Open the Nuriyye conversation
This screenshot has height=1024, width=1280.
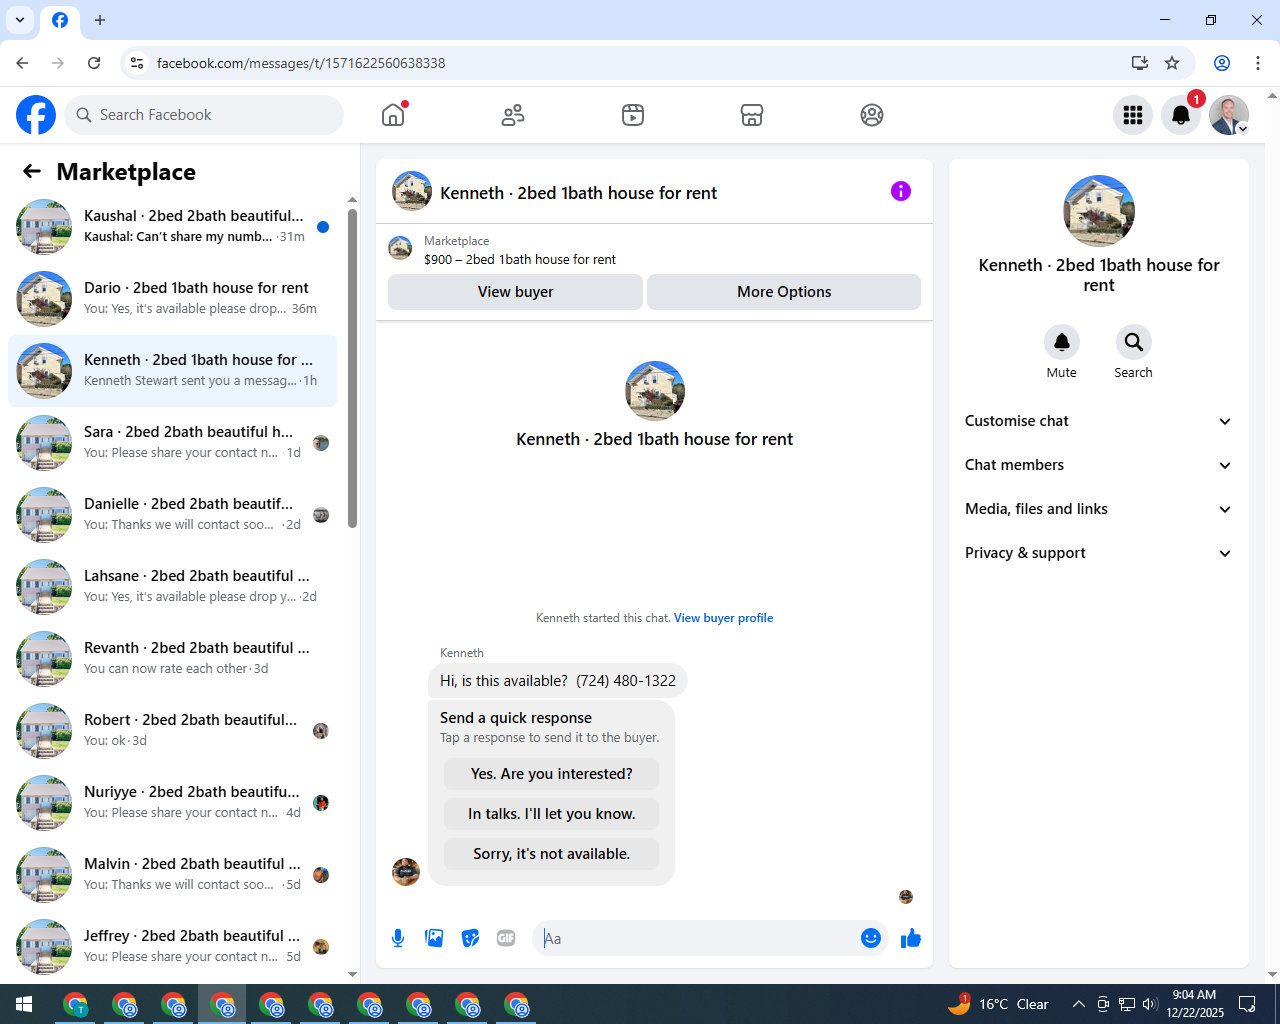[172, 803]
